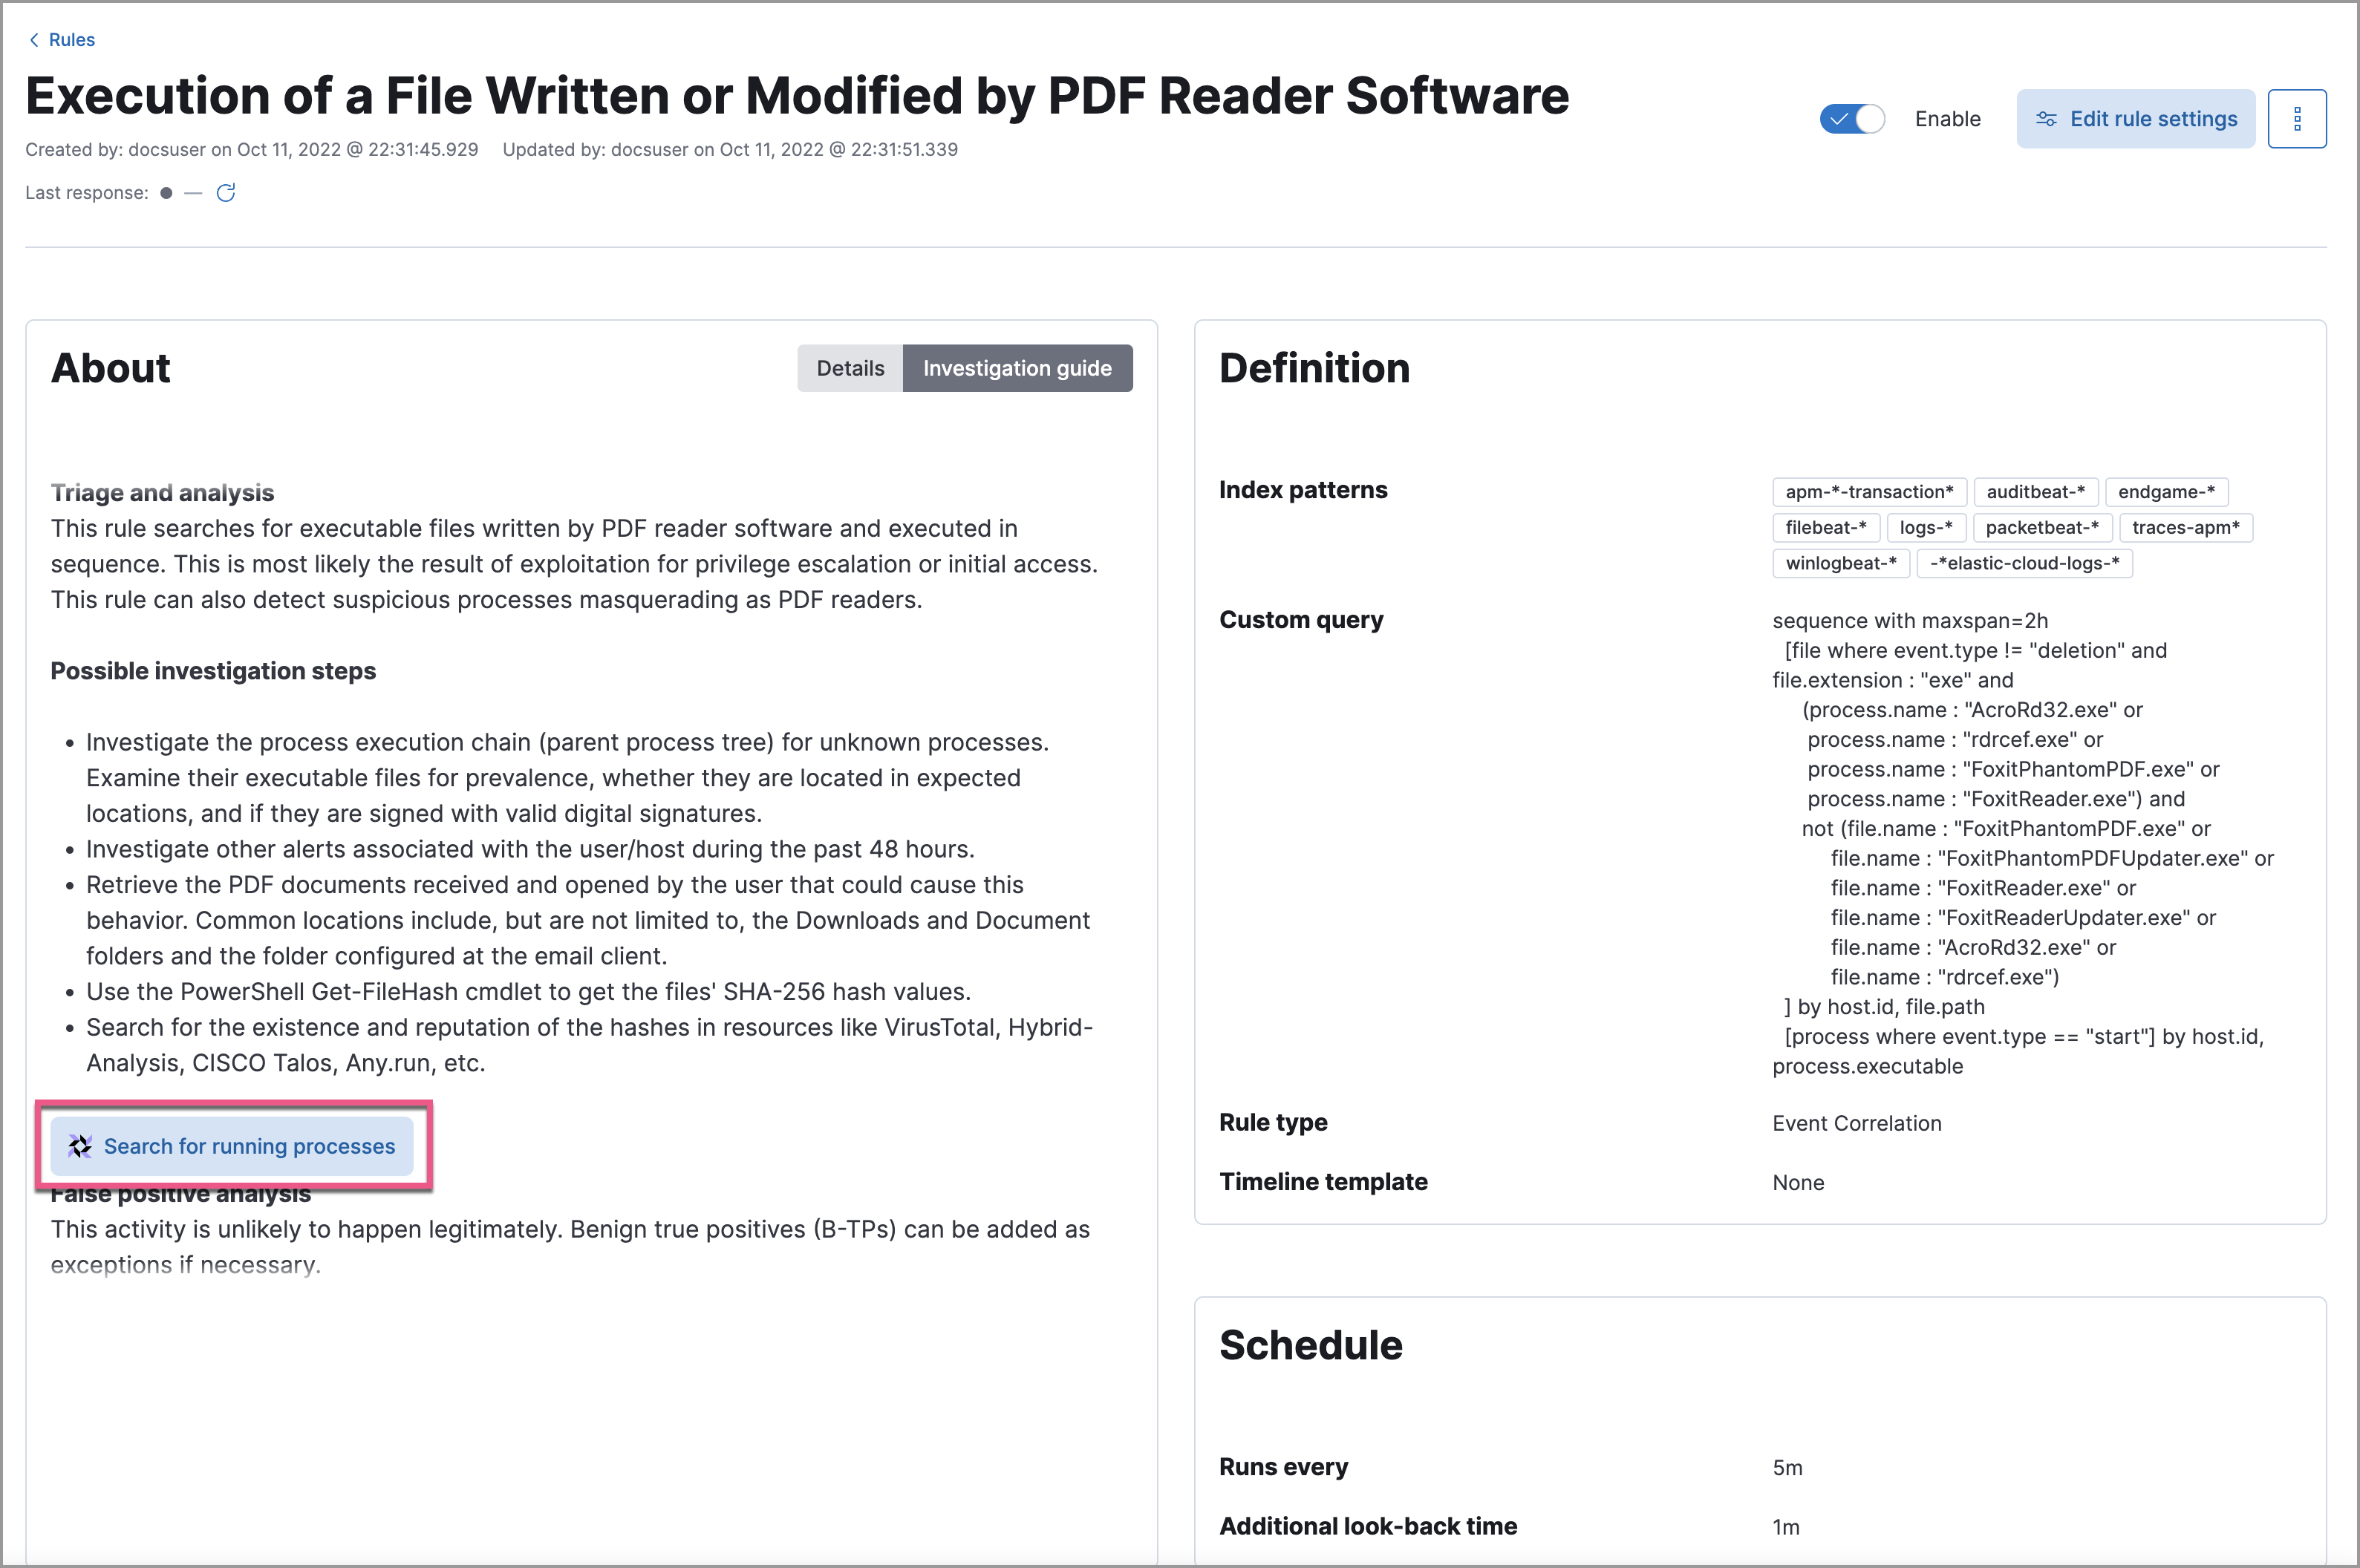Toggle the Investigation guide tab active
The image size is (2360, 1568).
click(1019, 367)
